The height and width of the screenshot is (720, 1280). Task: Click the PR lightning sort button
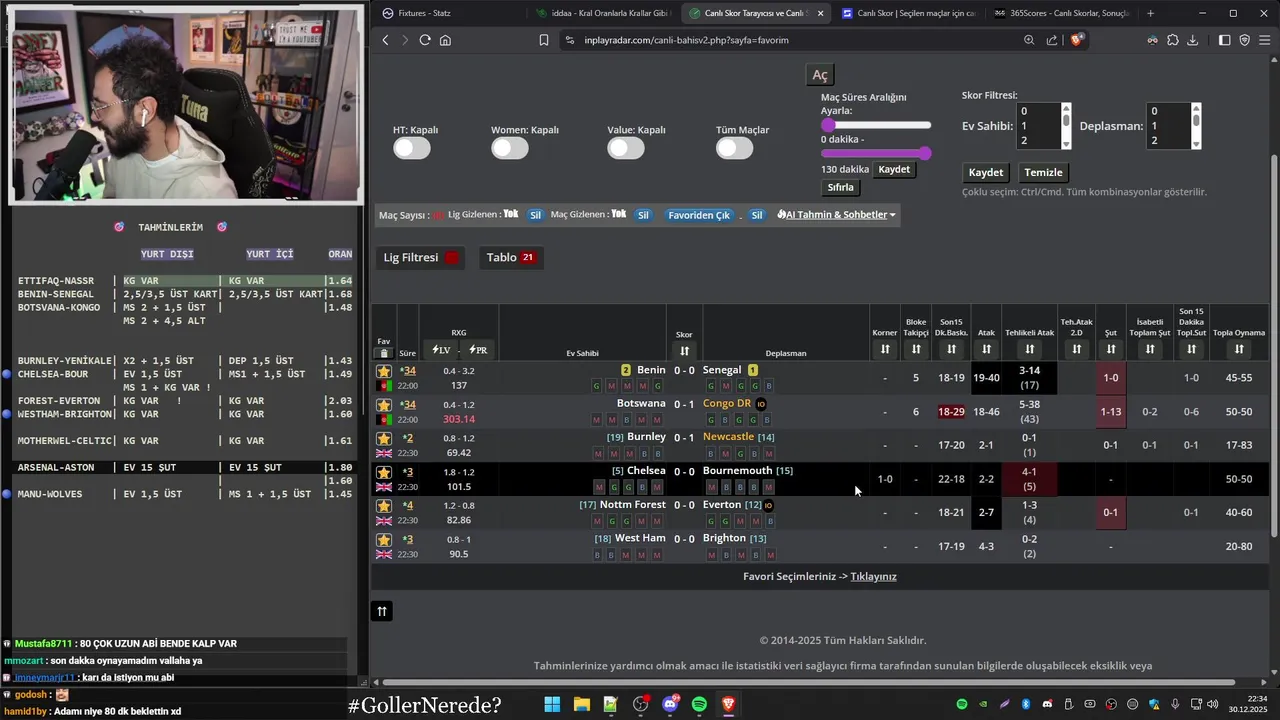coord(478,349)
